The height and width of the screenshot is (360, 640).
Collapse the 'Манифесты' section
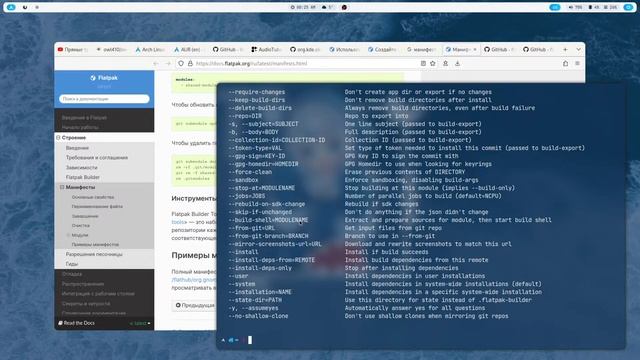(62, 187)
